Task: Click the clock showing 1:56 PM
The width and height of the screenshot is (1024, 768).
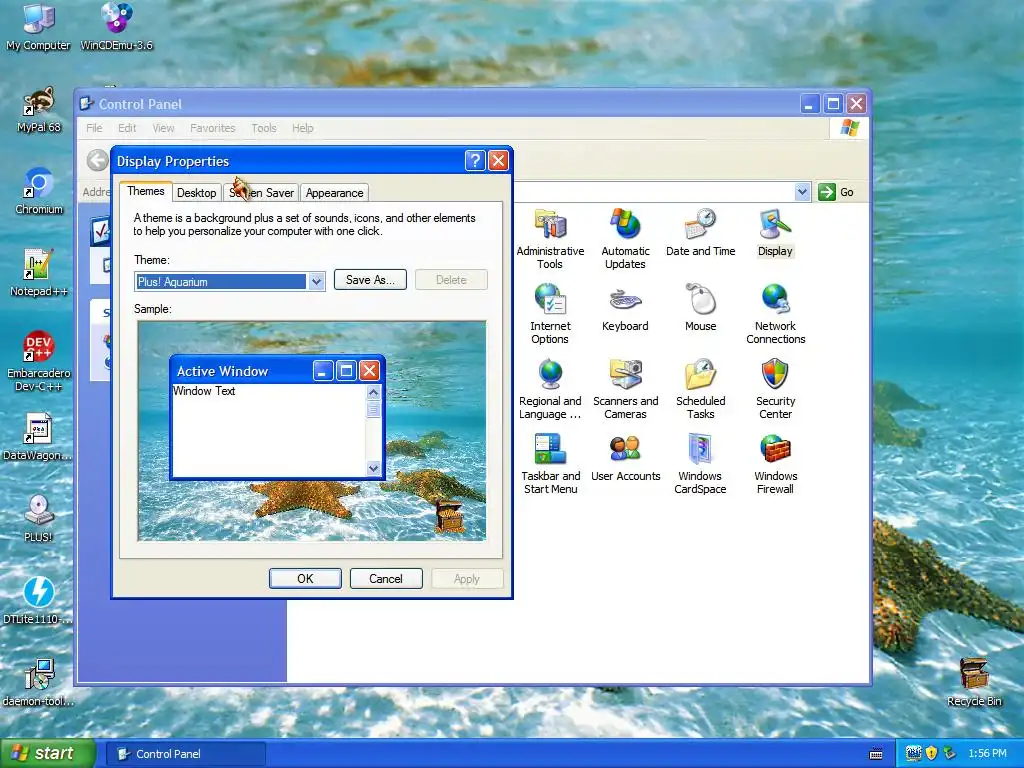Action: 987,754
